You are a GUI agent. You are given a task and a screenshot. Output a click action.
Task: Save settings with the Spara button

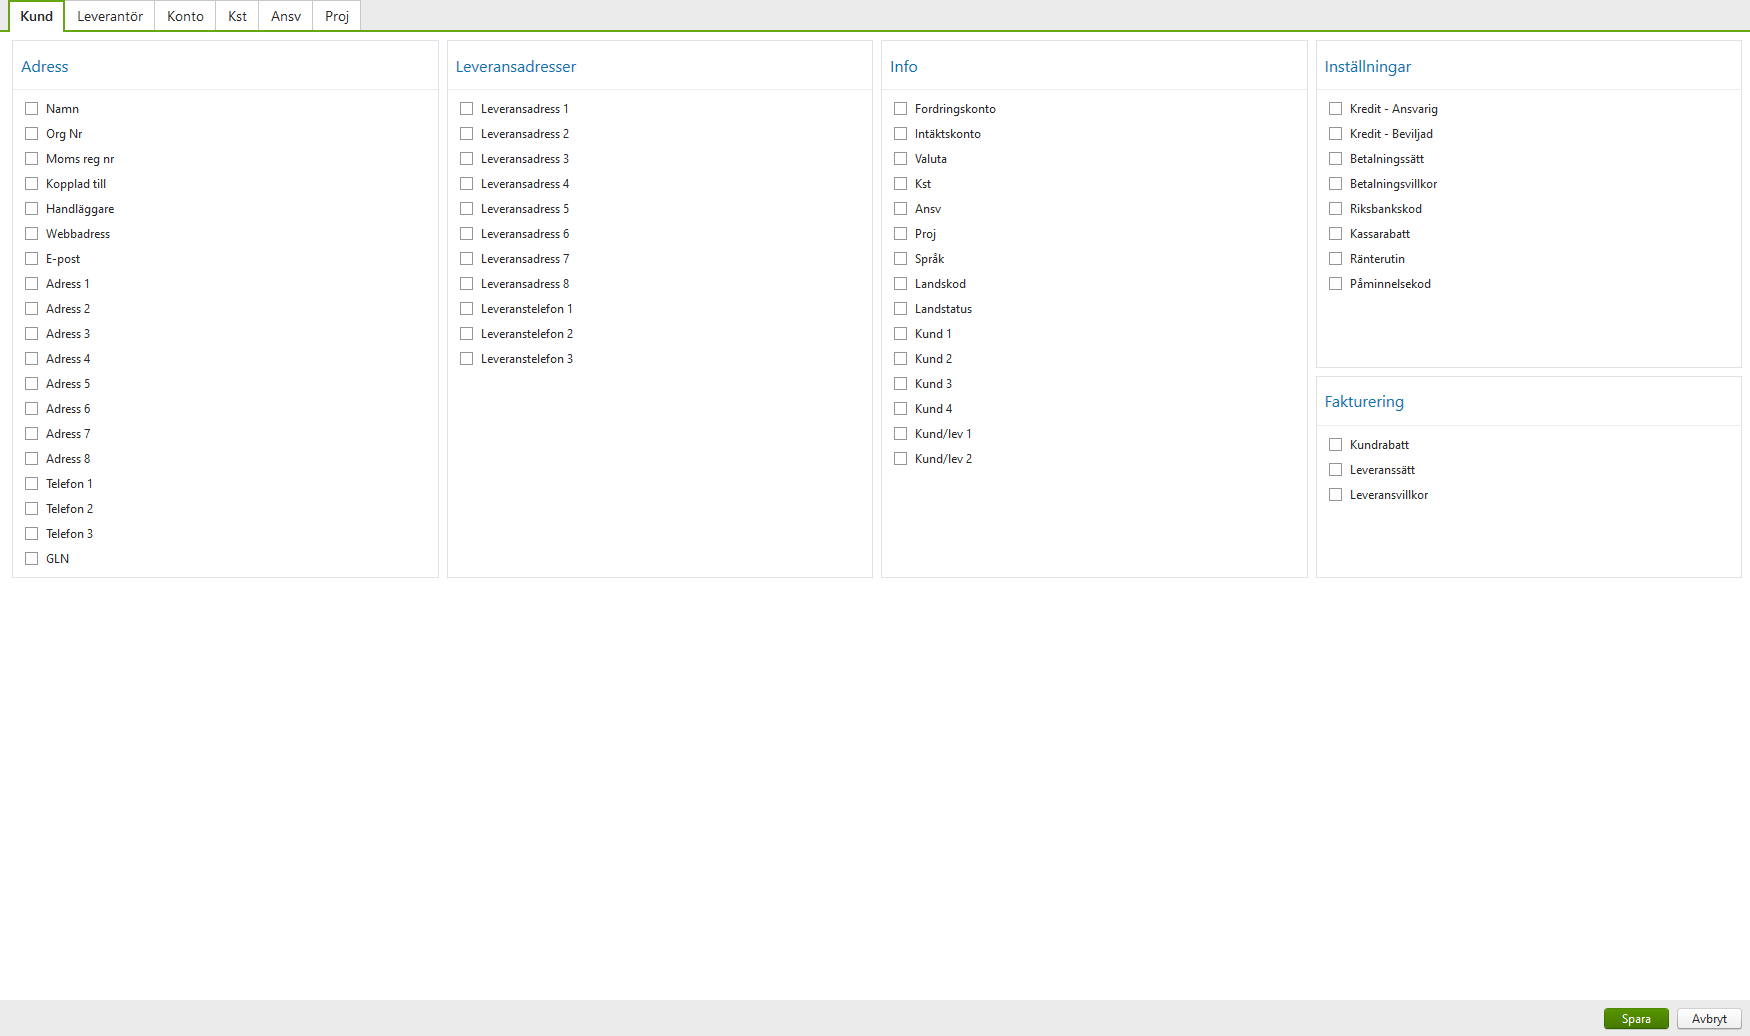pos(1636,1018)
